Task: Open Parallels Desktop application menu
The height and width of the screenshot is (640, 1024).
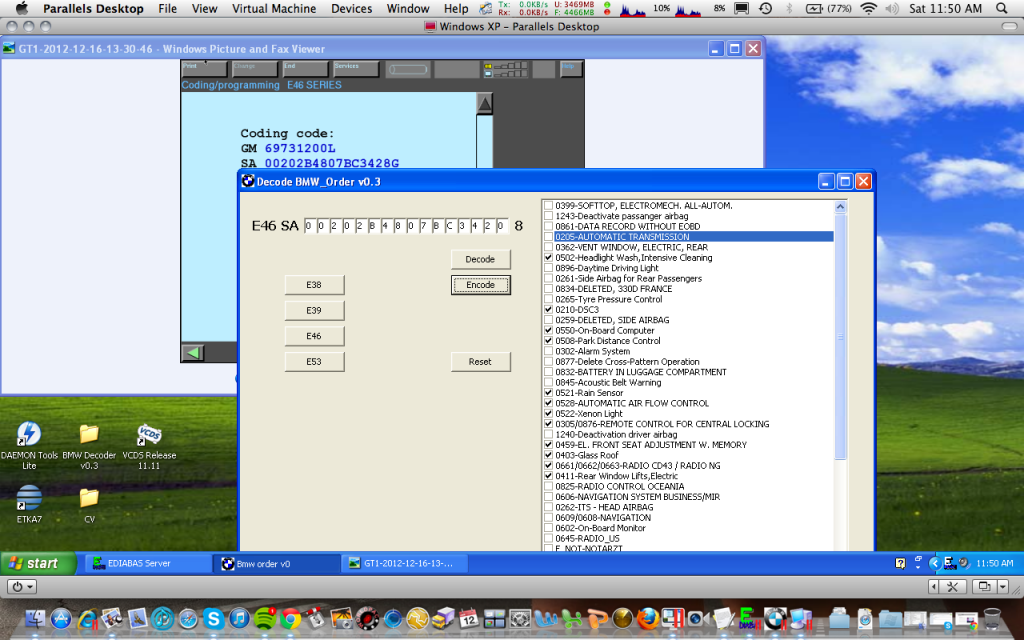Action: [x=93, y=8]
